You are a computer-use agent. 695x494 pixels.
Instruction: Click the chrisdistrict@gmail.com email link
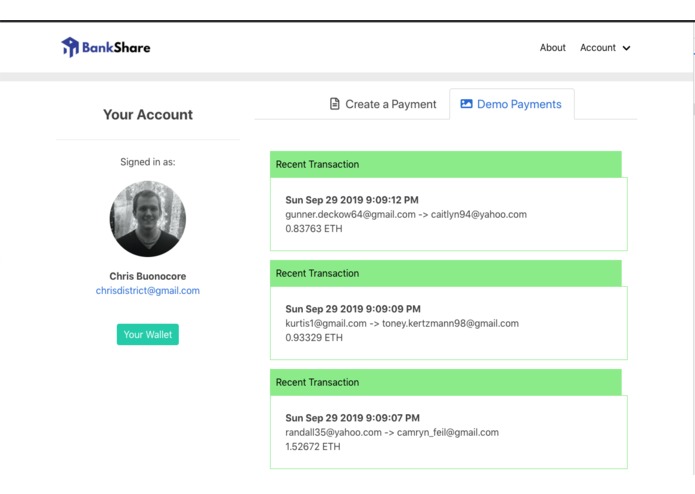[x=148, y=291]
